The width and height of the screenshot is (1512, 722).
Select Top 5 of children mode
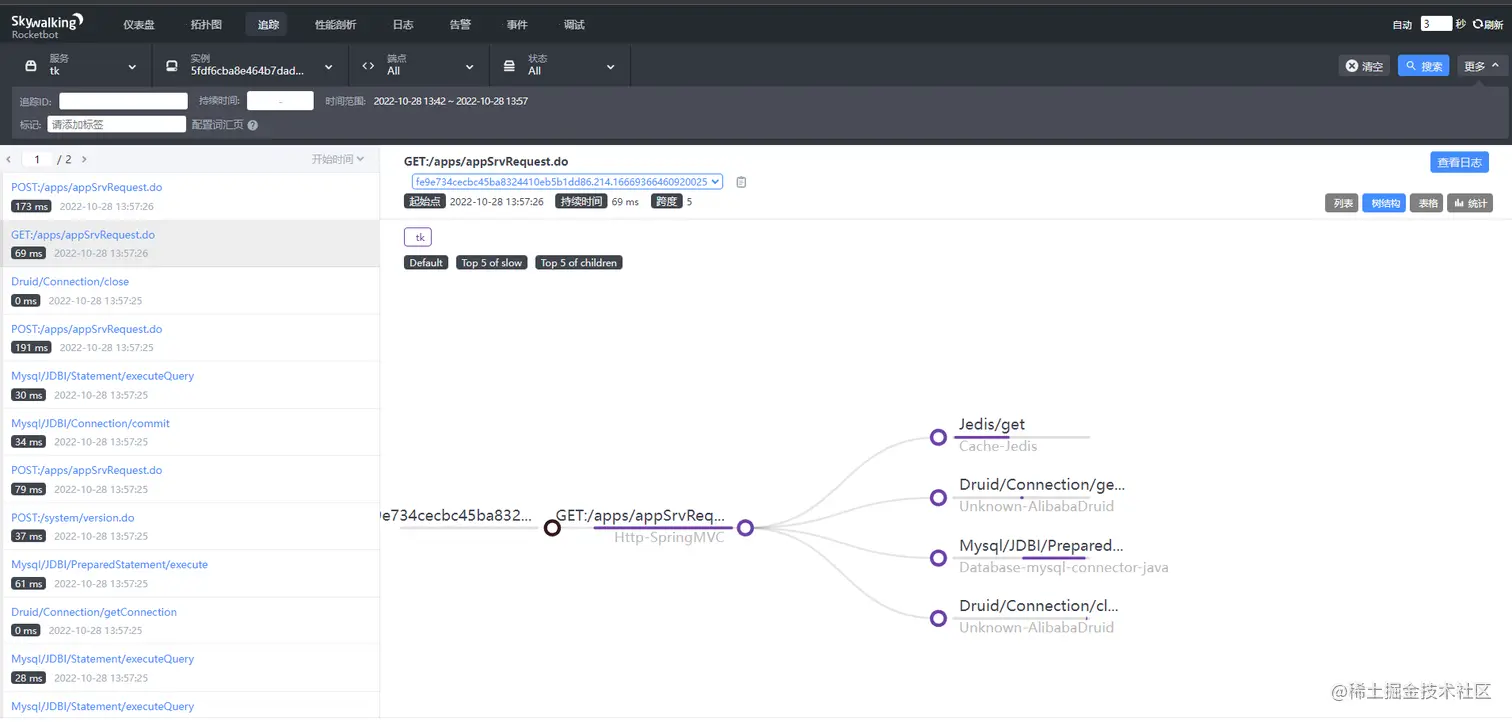point(579,263)
